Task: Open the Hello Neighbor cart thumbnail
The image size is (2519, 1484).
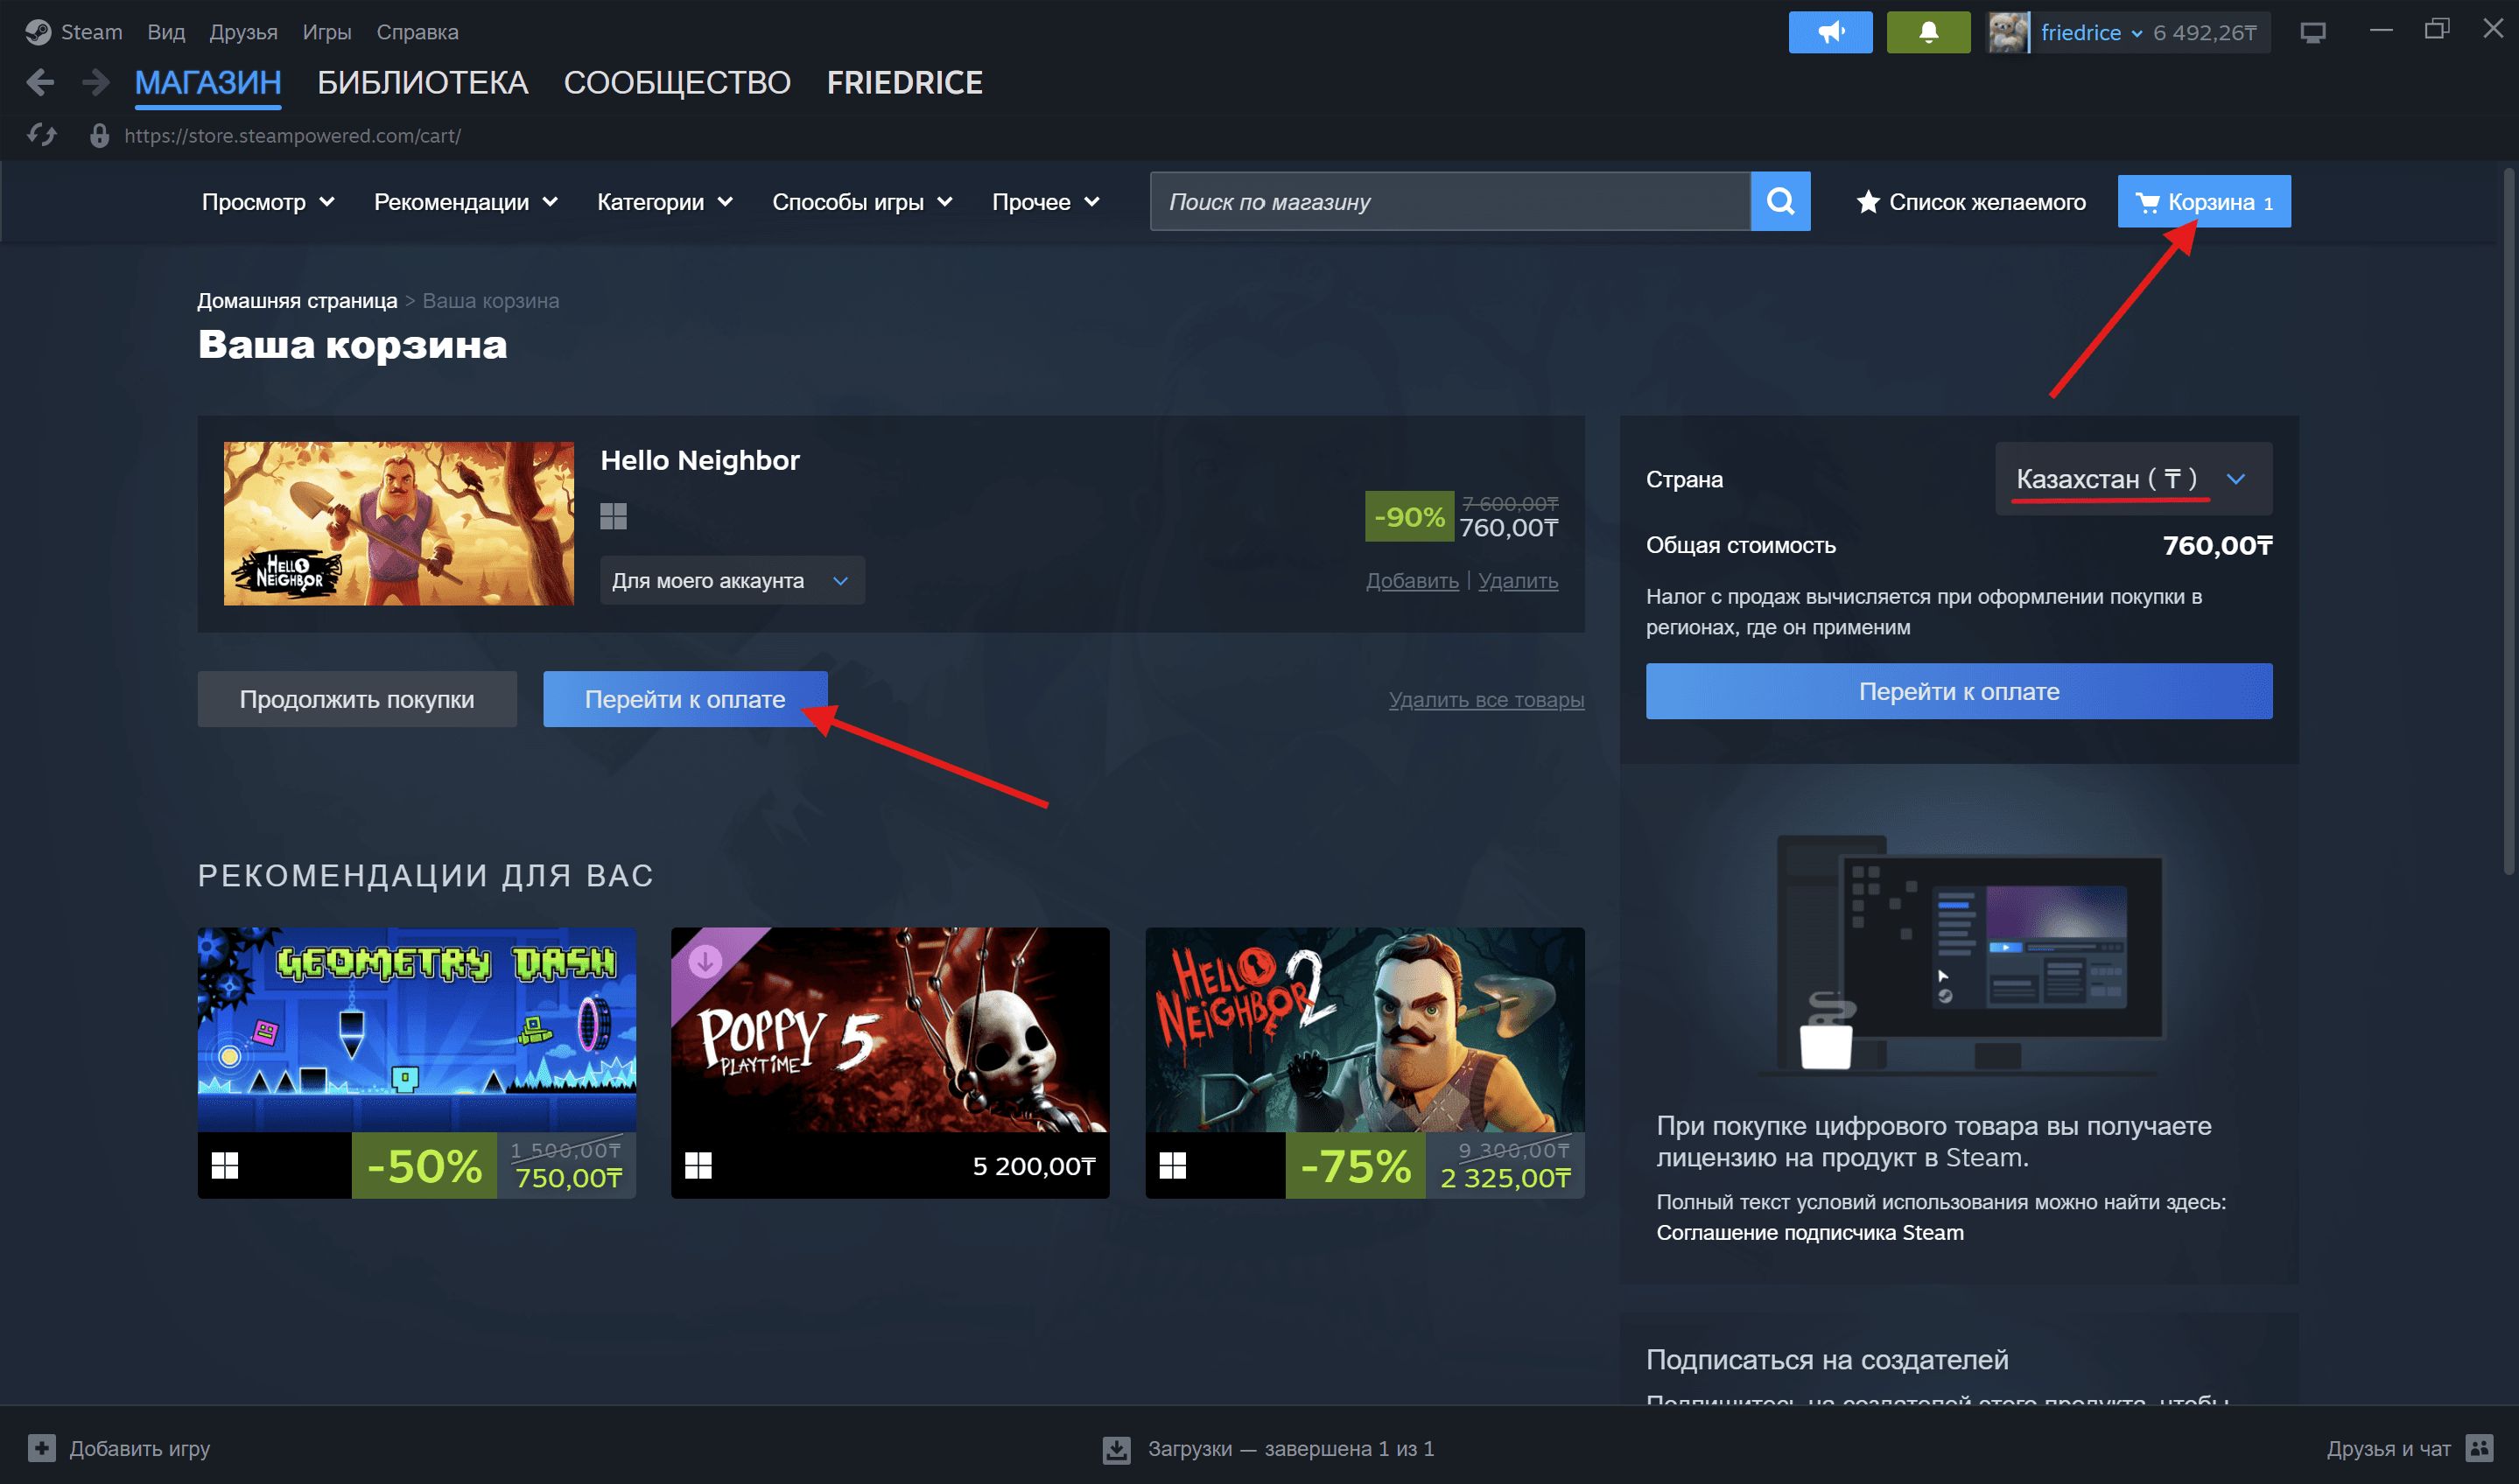Action: coord(398,523)
